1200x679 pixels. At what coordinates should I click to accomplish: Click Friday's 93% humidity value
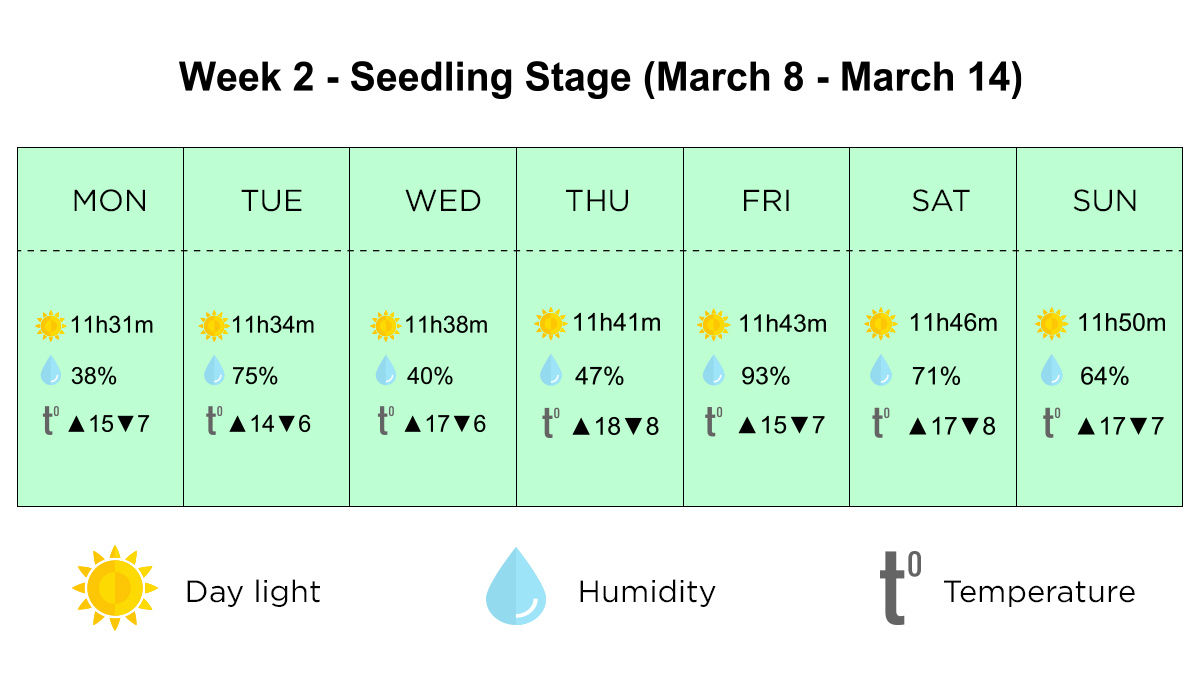click(x=765, y=376)
